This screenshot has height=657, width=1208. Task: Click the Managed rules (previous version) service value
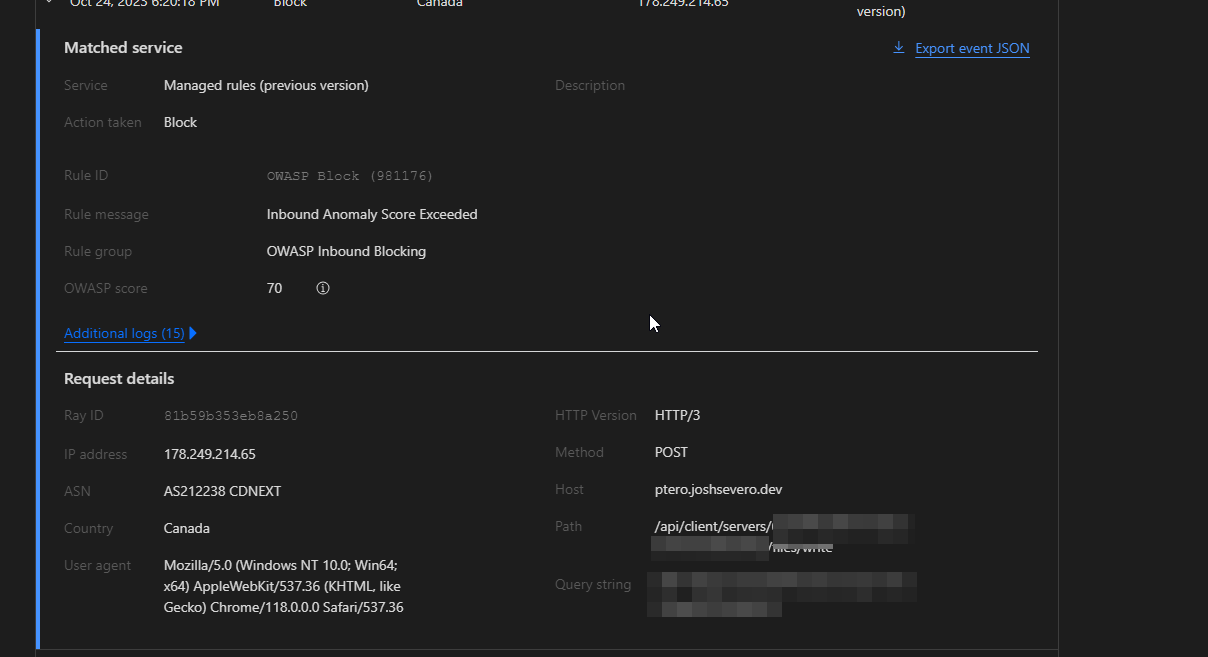[266, 85]
